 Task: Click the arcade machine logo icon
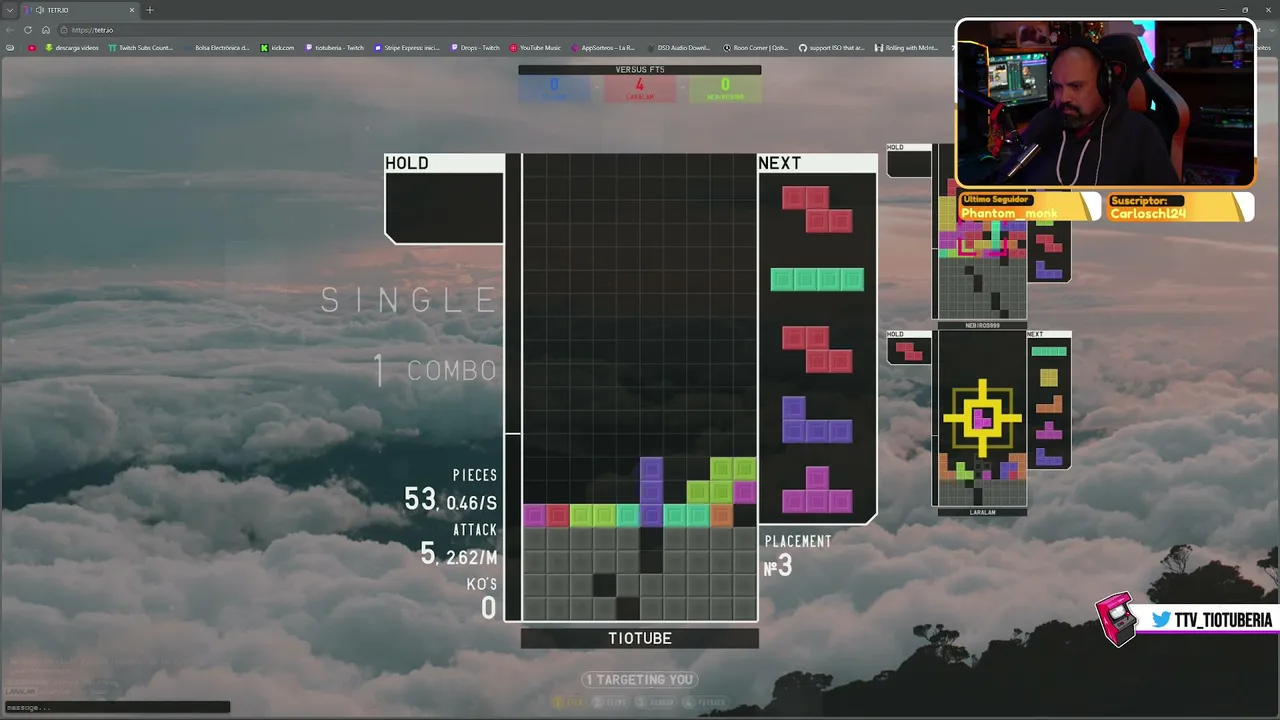pyautogui.click(x=1117, y=620)
